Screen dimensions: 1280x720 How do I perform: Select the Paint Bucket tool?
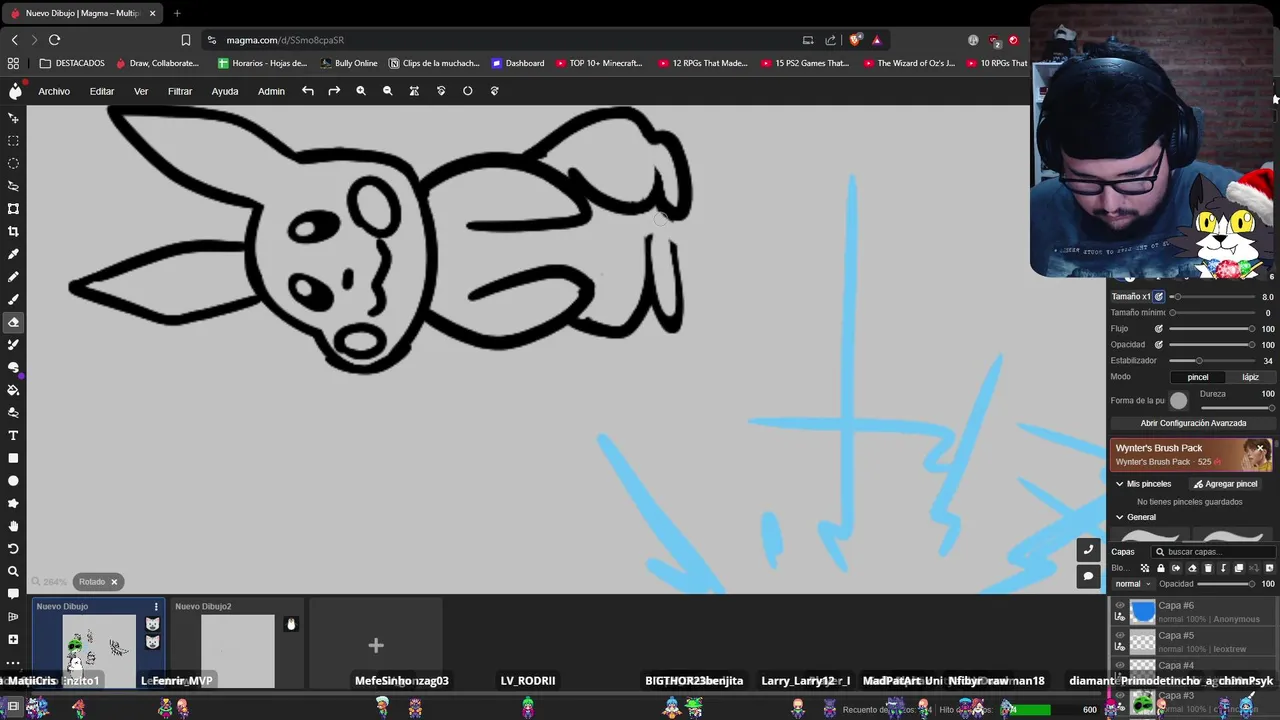13,390
